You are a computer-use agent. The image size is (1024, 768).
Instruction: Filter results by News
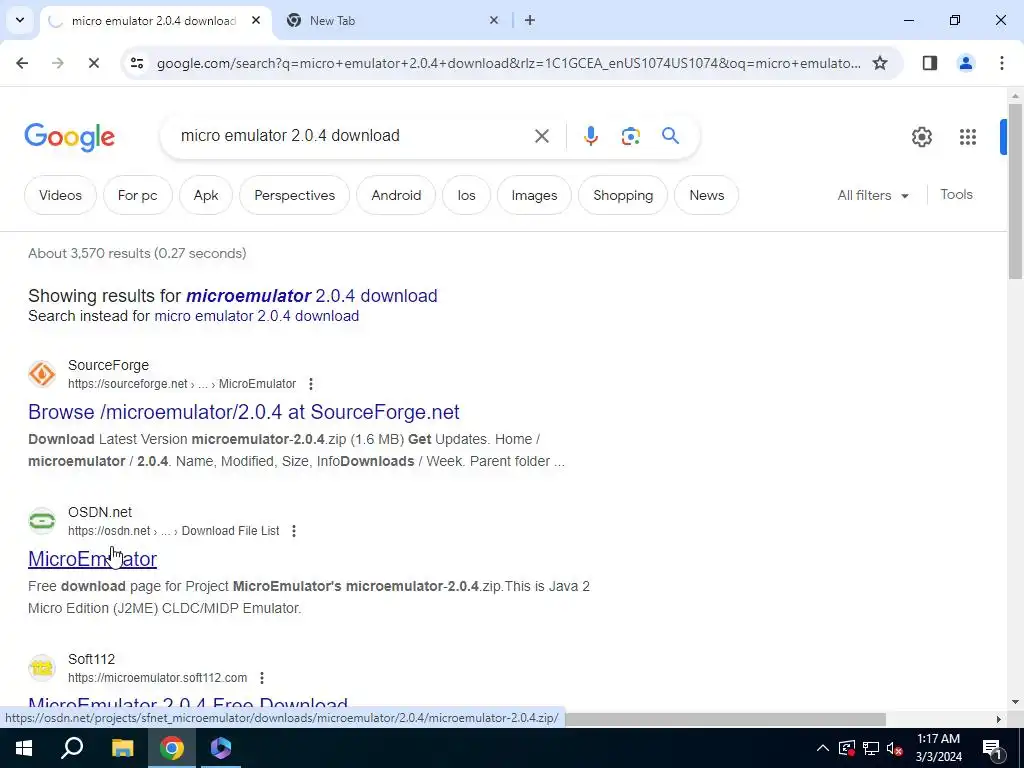coord(707,195)
